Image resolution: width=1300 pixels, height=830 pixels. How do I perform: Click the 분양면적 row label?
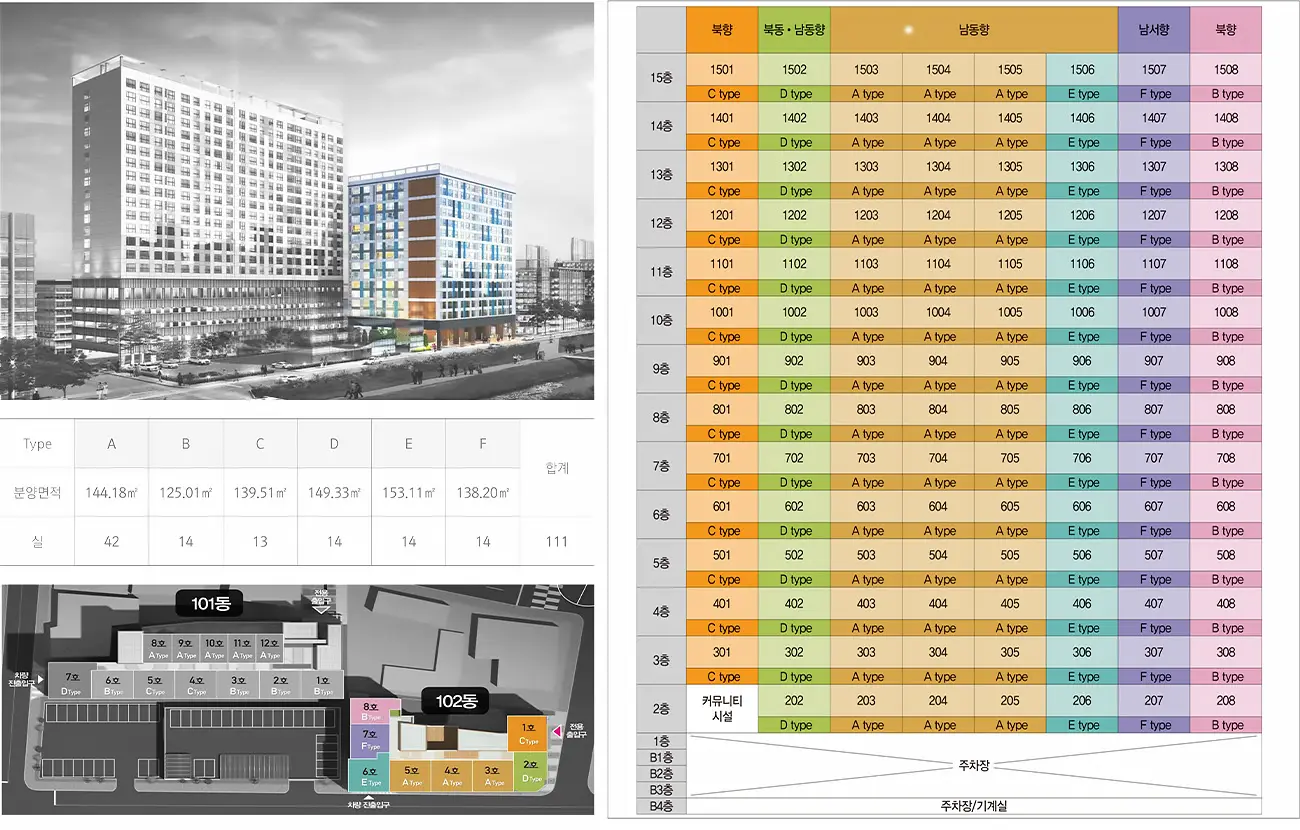[x=37, y=493]
